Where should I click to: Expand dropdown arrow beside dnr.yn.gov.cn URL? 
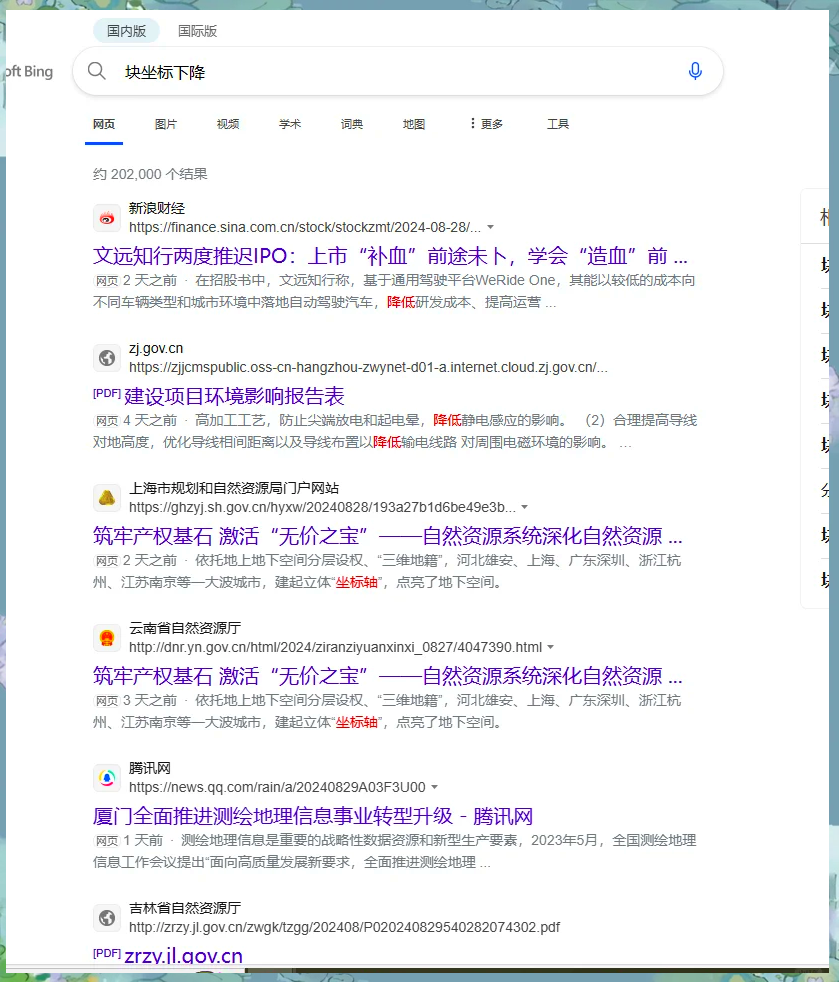(x=550, y=647)
